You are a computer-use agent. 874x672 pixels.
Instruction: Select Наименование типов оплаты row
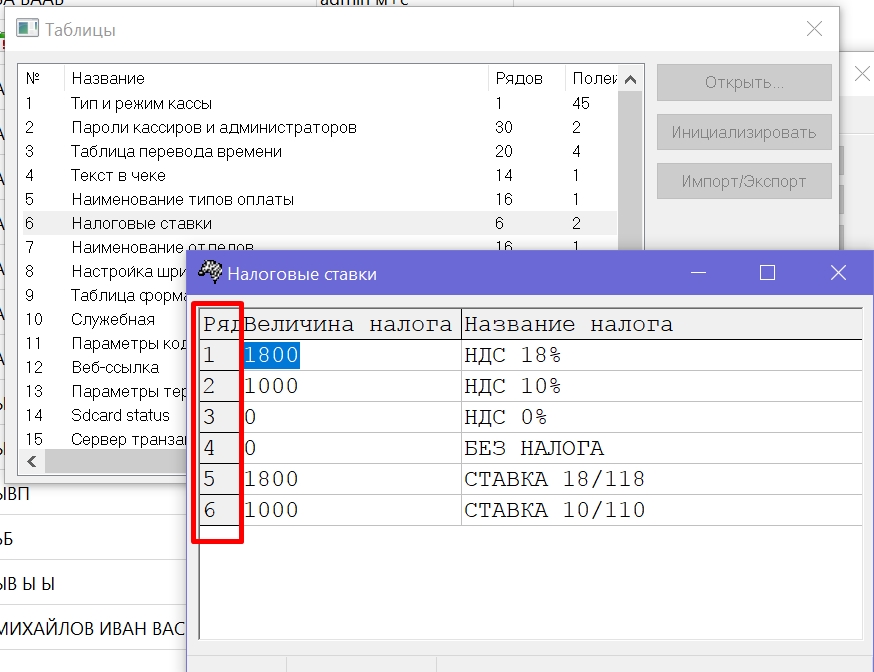click(x=319, y=199)
